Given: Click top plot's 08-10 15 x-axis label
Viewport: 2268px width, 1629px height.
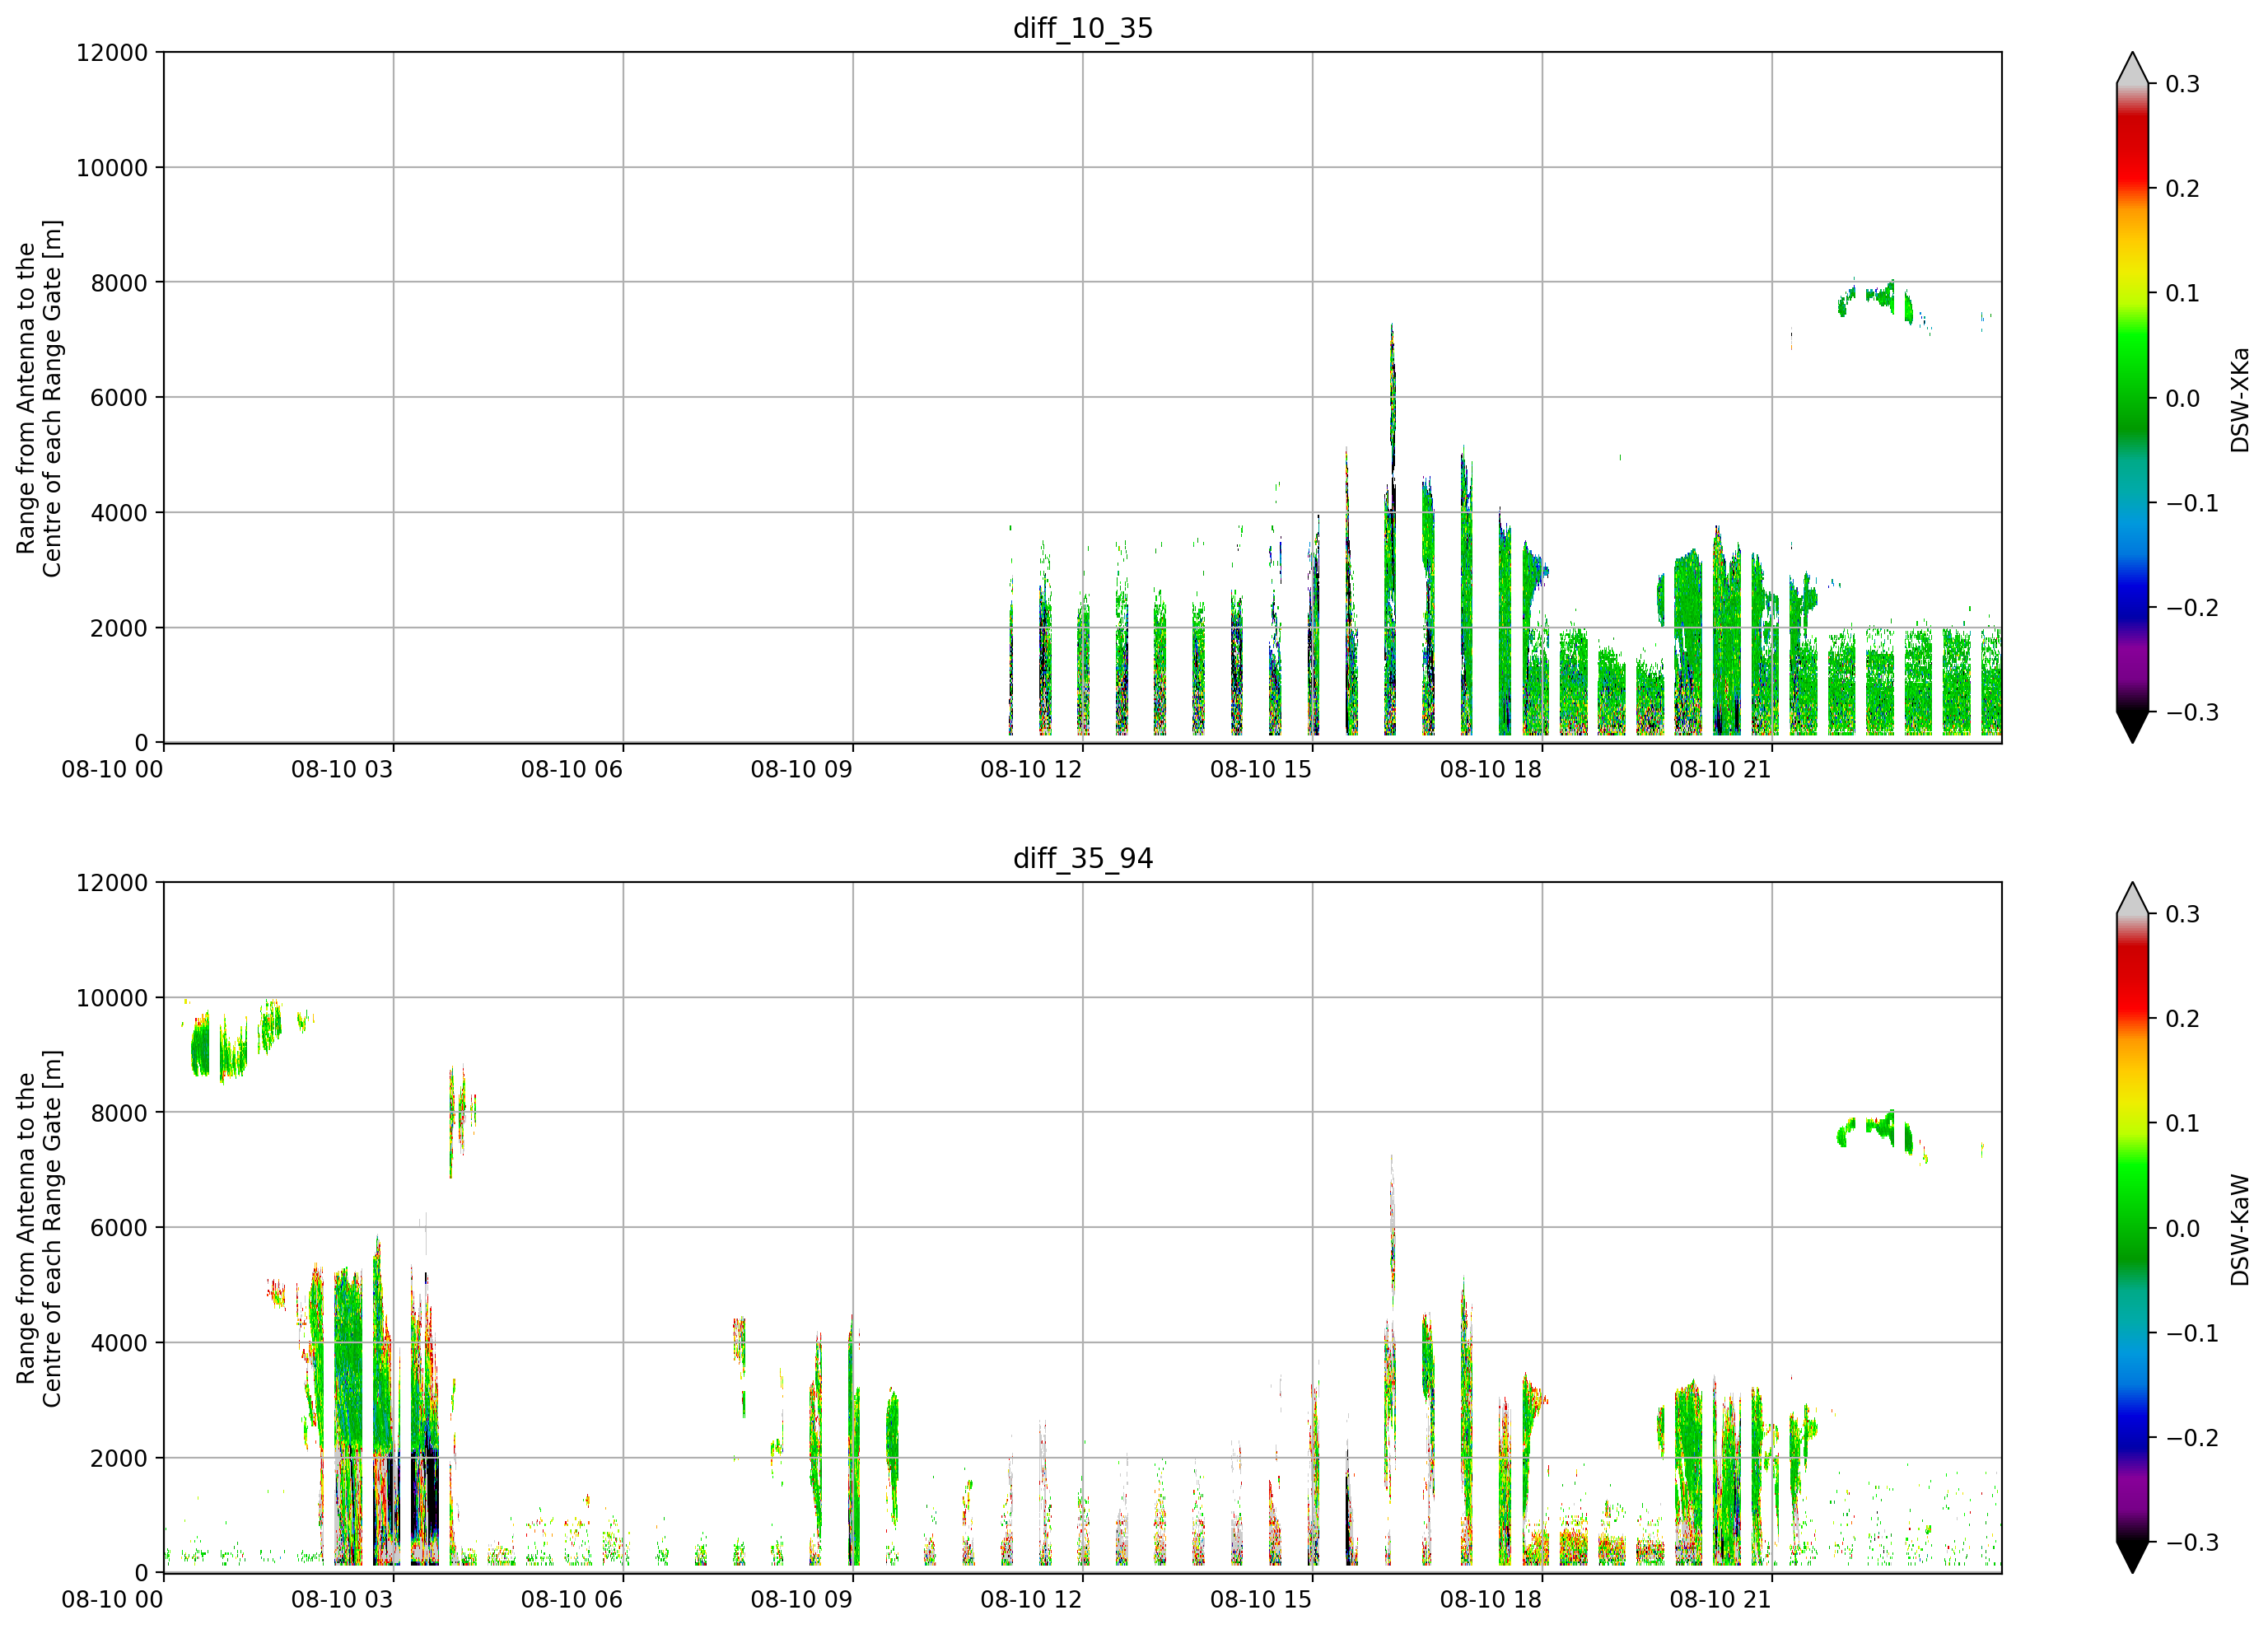Looking at the screenshot, I should coord(1261,770).
